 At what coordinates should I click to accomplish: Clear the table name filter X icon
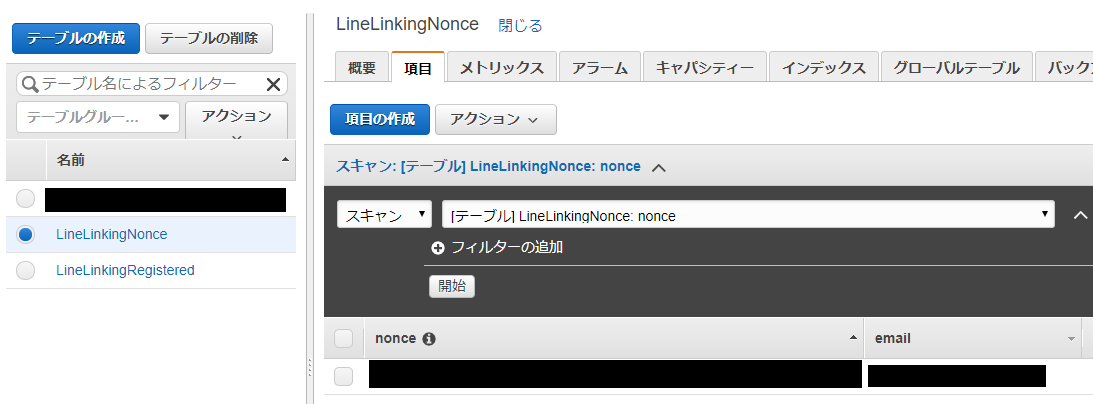(x=273, y=84)
